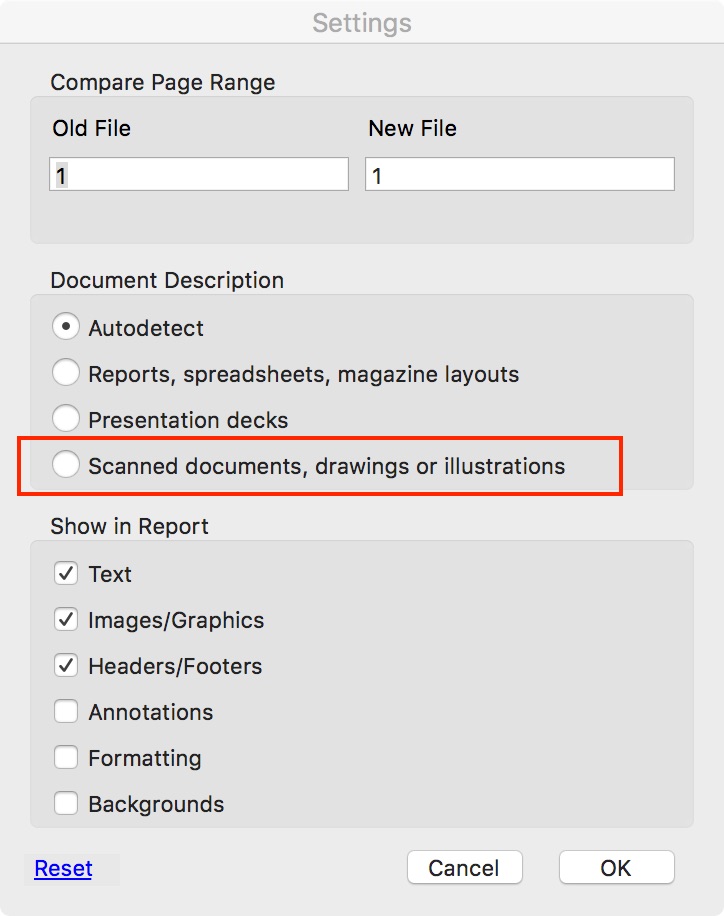Screen dimensions: 724x916
Task: Disable Images/Graphics in report
Action: tap(66, 620)
